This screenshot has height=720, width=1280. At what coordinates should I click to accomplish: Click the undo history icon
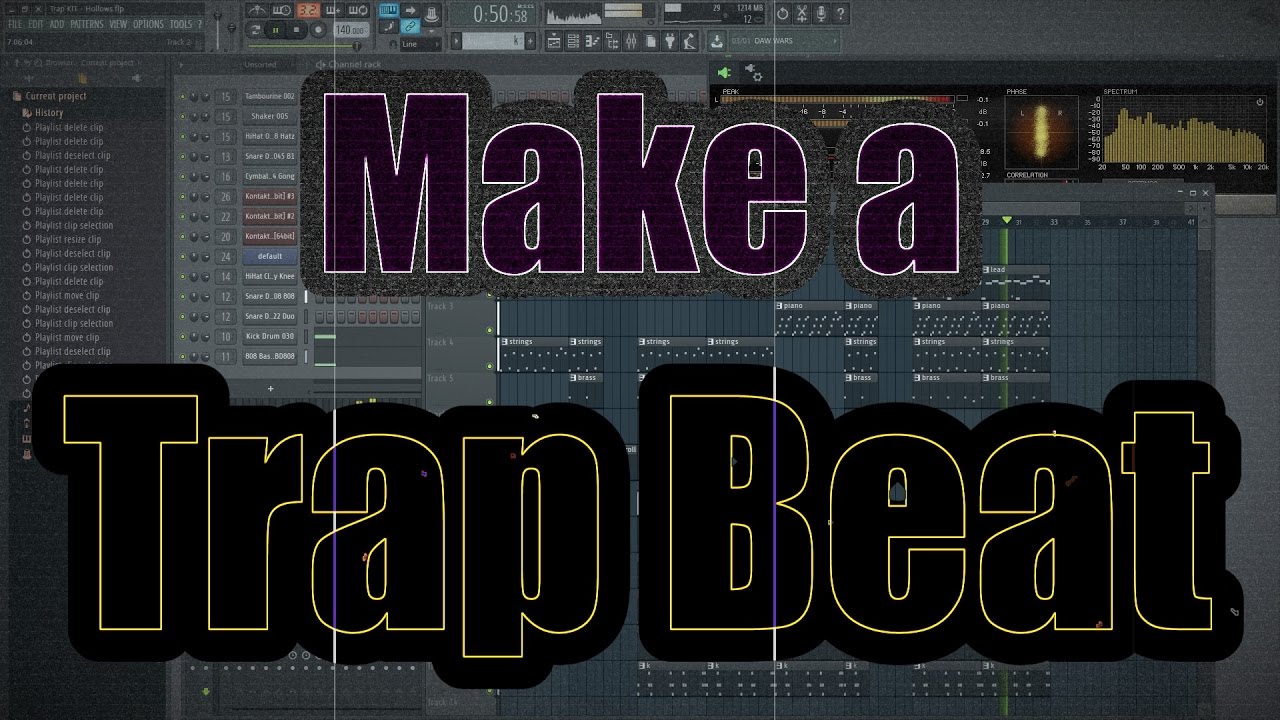click(x=782, y=14)
